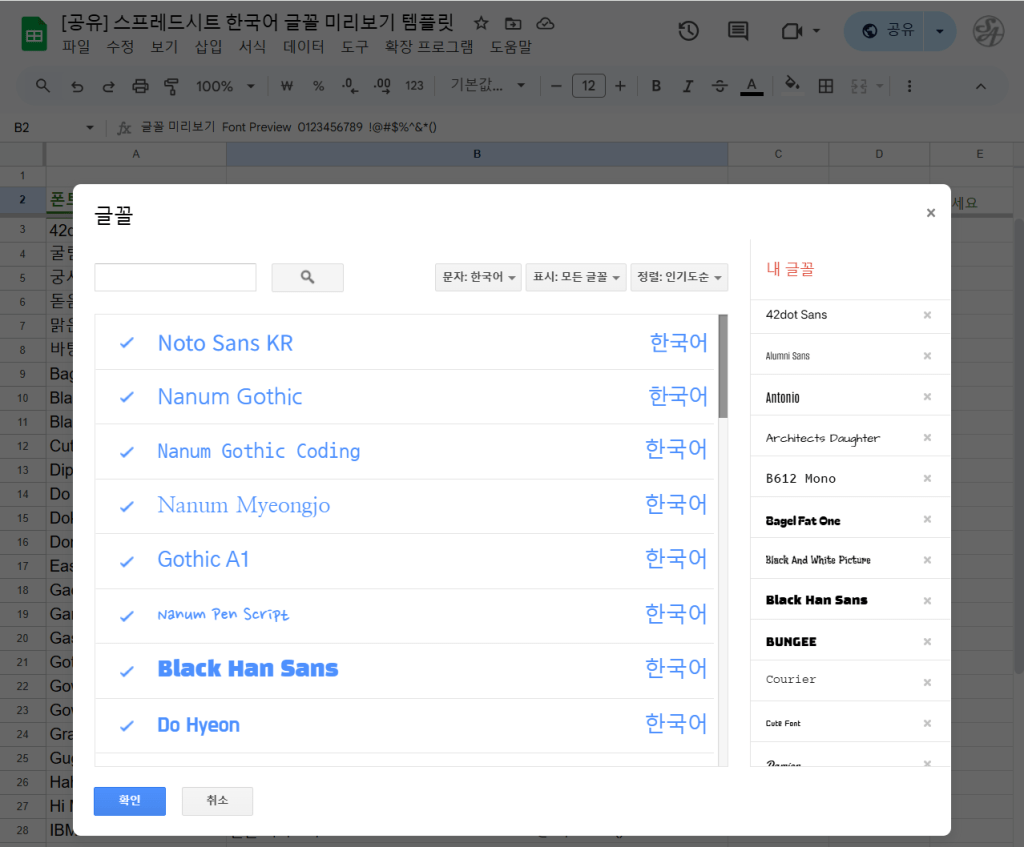
Task: Click the 취소 cancel button
Action: [x=217, y=801]
